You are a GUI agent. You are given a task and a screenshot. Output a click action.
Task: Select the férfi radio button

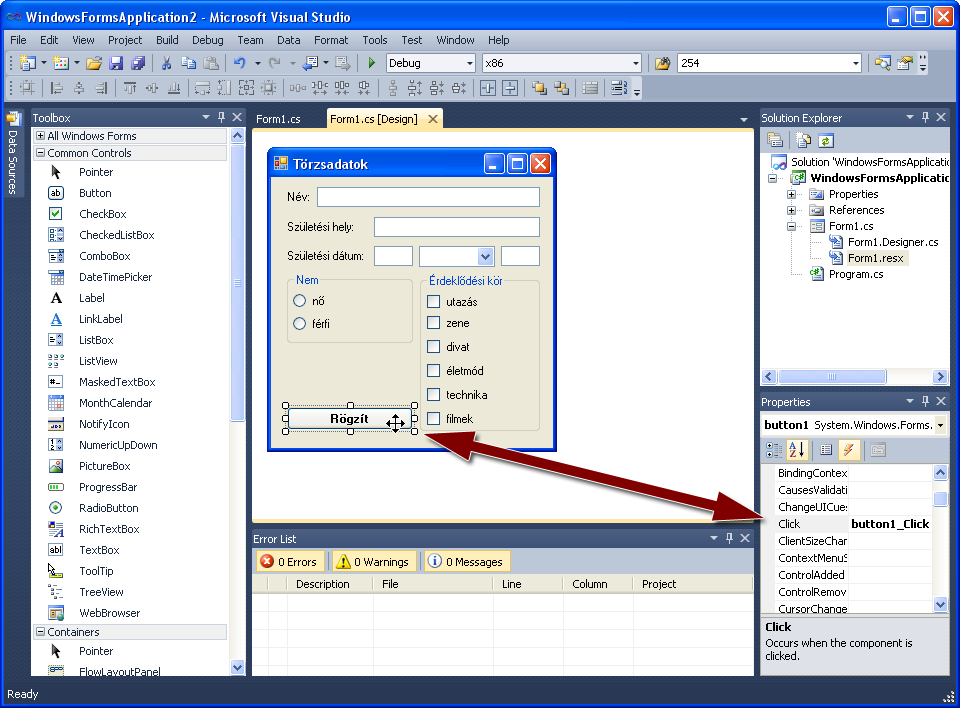click(299, 323)
